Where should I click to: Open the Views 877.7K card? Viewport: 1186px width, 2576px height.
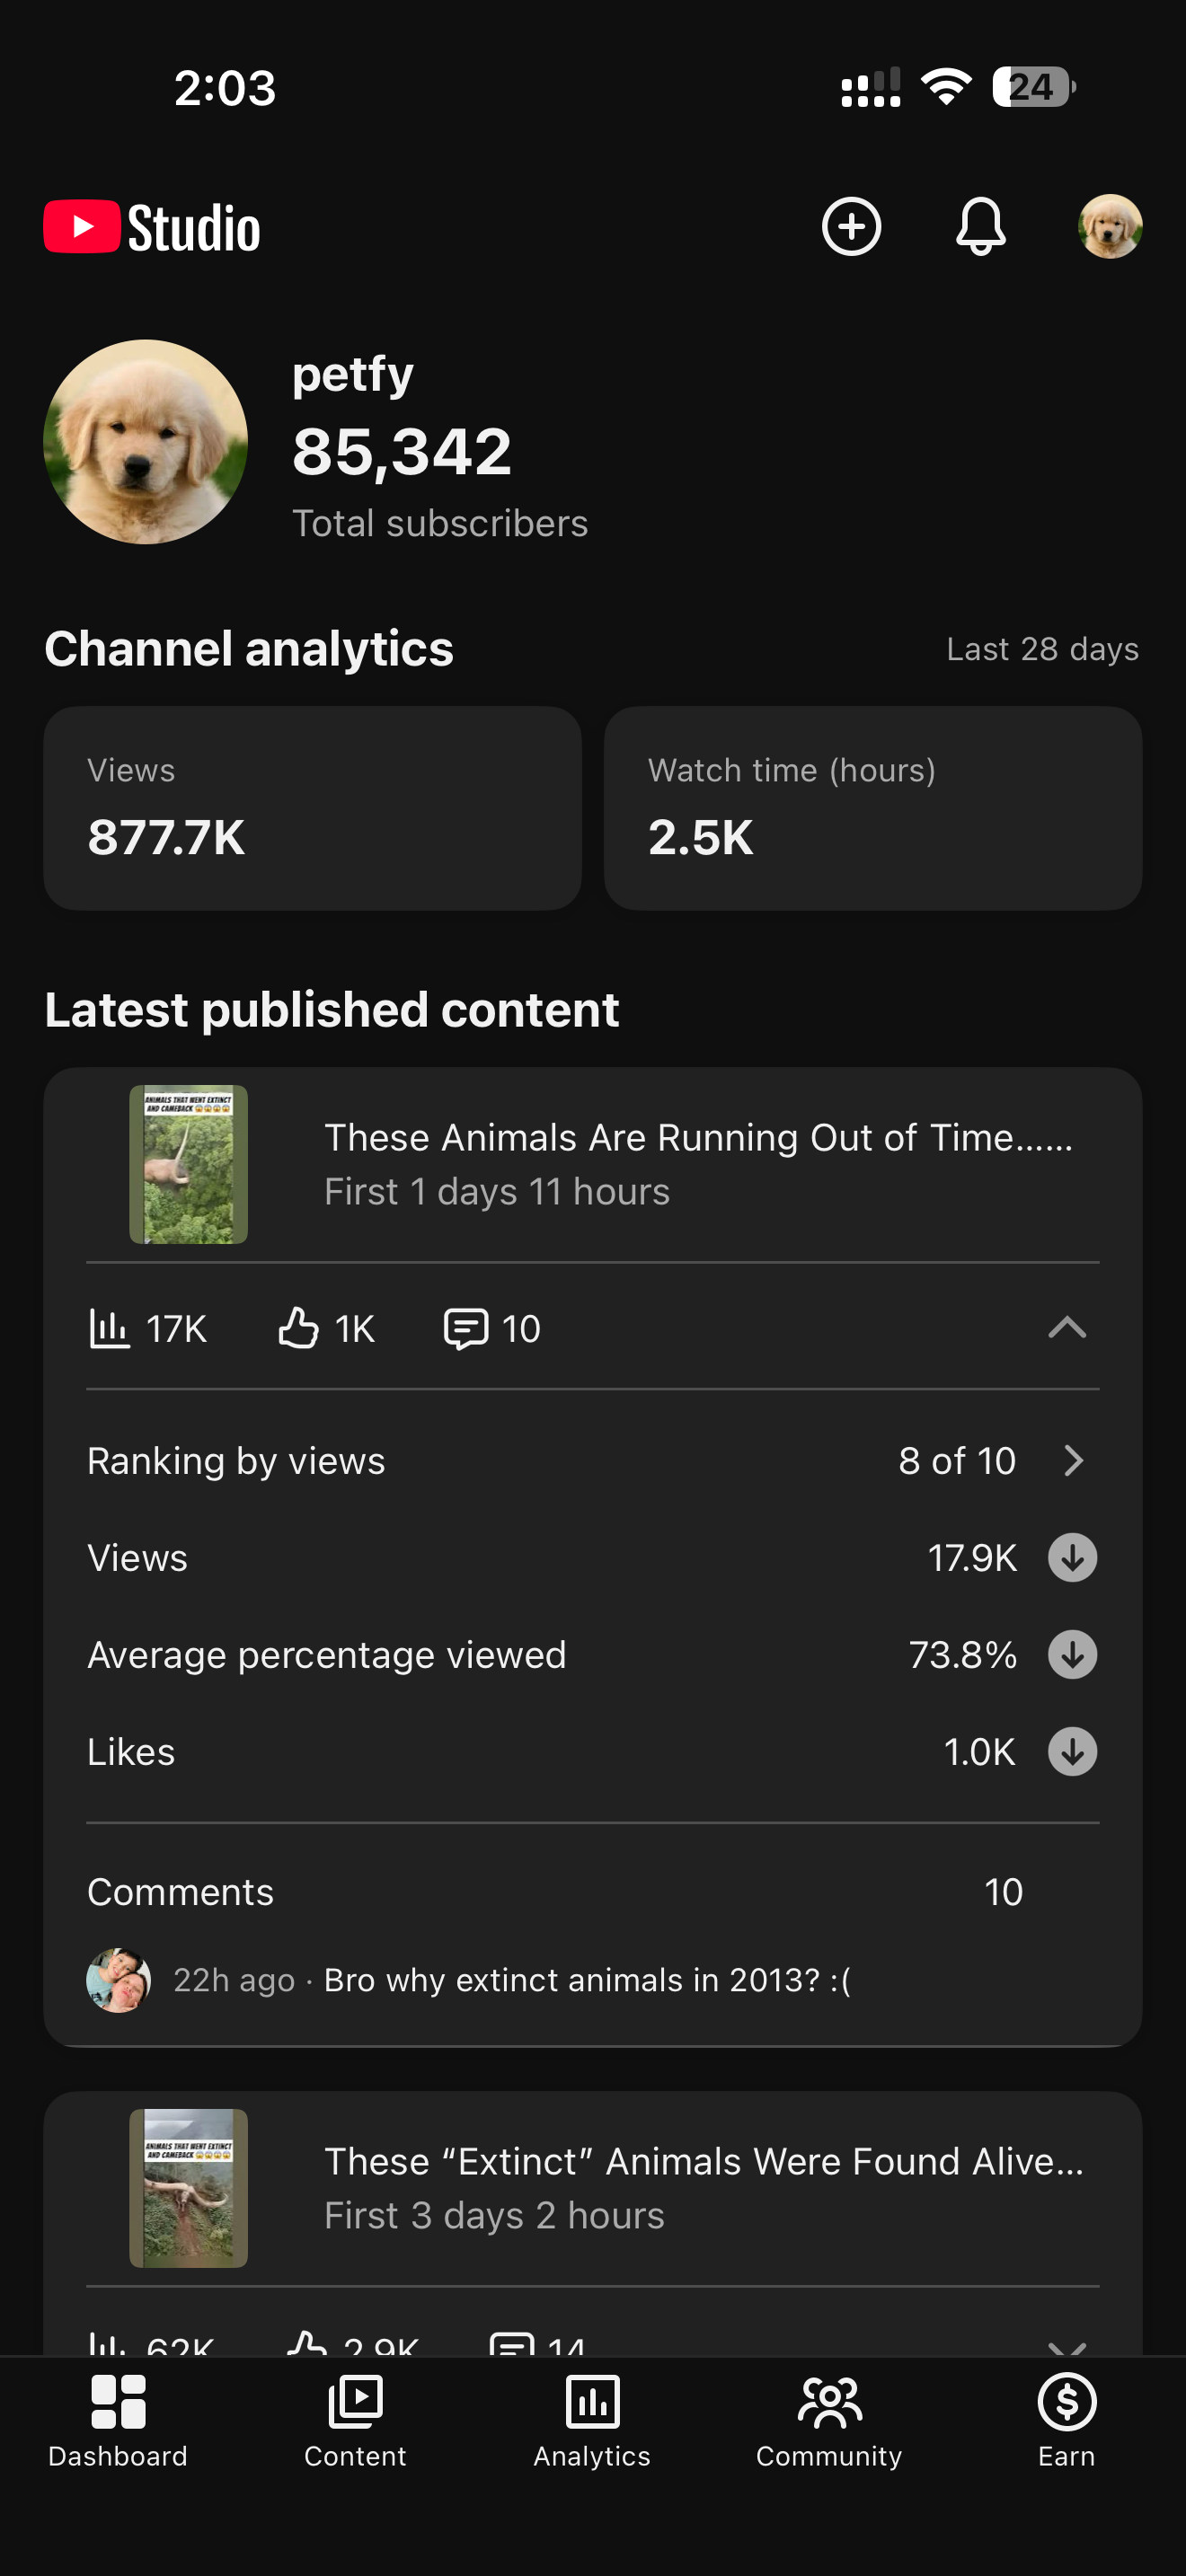coord(313,808)
